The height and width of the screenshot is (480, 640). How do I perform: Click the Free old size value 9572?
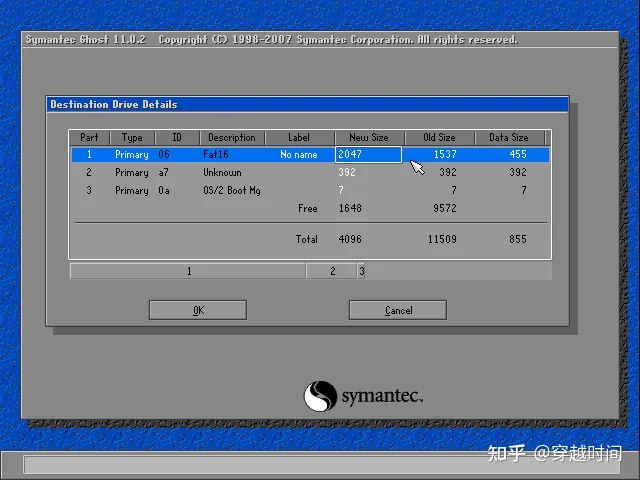click(x=445, y=209)
